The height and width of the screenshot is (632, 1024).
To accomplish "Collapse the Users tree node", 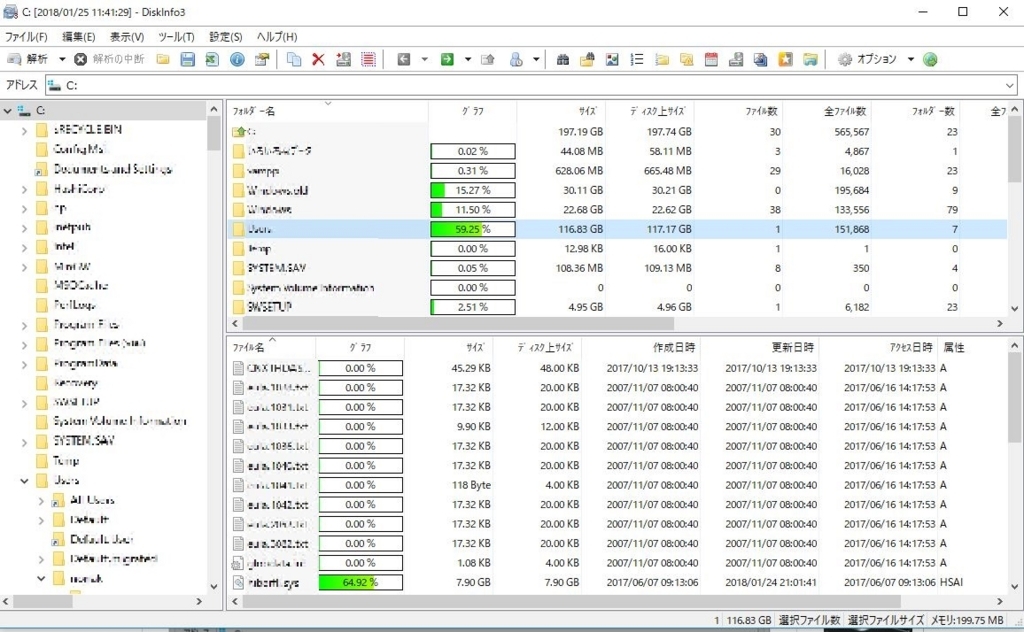I will pos(24,481).
